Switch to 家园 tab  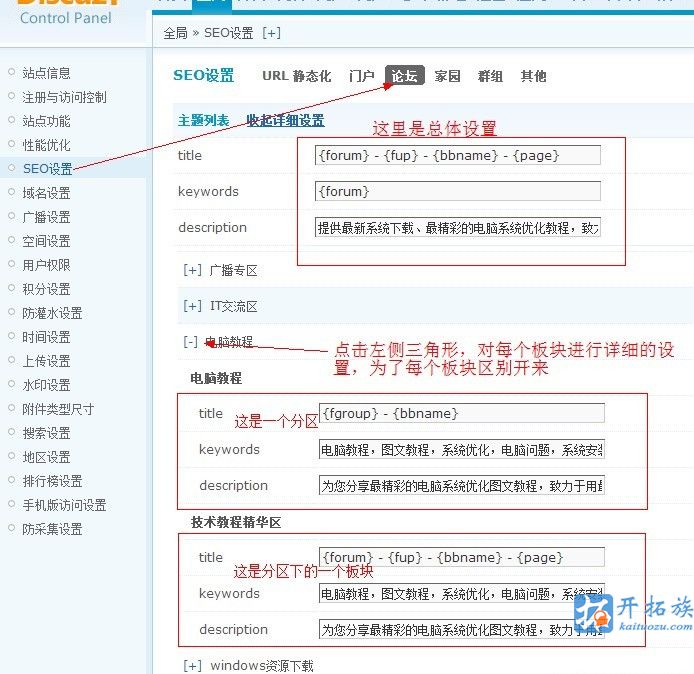pyautogui.click(x=447, y=76)
